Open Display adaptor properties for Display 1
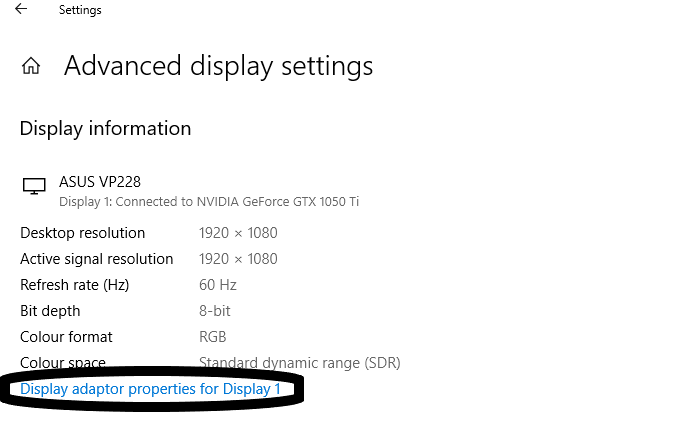 pos(150,389)
